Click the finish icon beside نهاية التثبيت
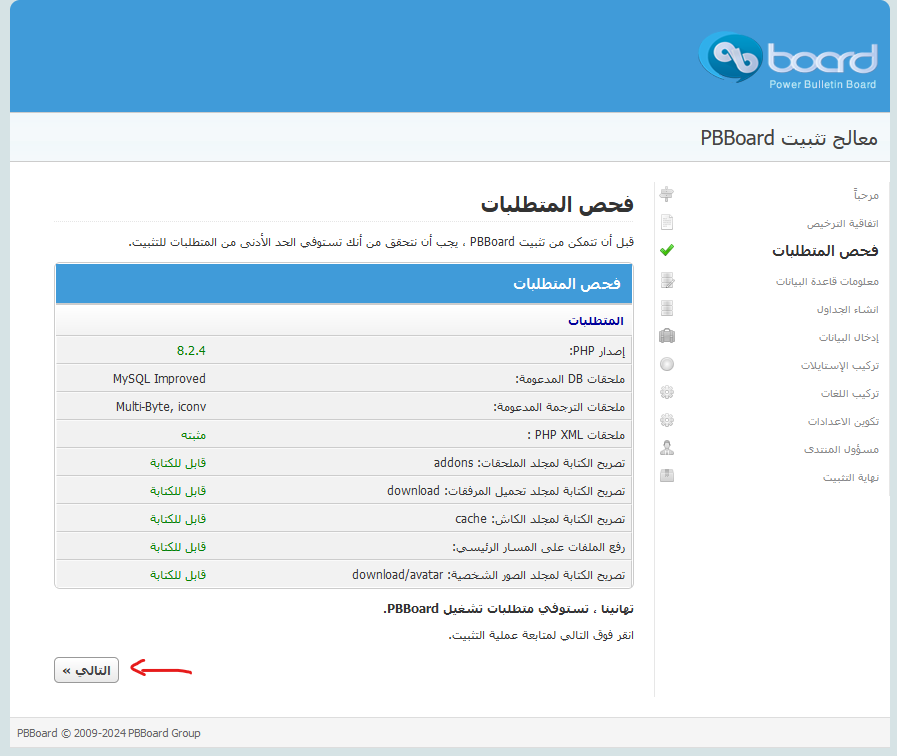The width and height of the screenshot is (897, 756). pyautogui.click(x=666, y=476)
